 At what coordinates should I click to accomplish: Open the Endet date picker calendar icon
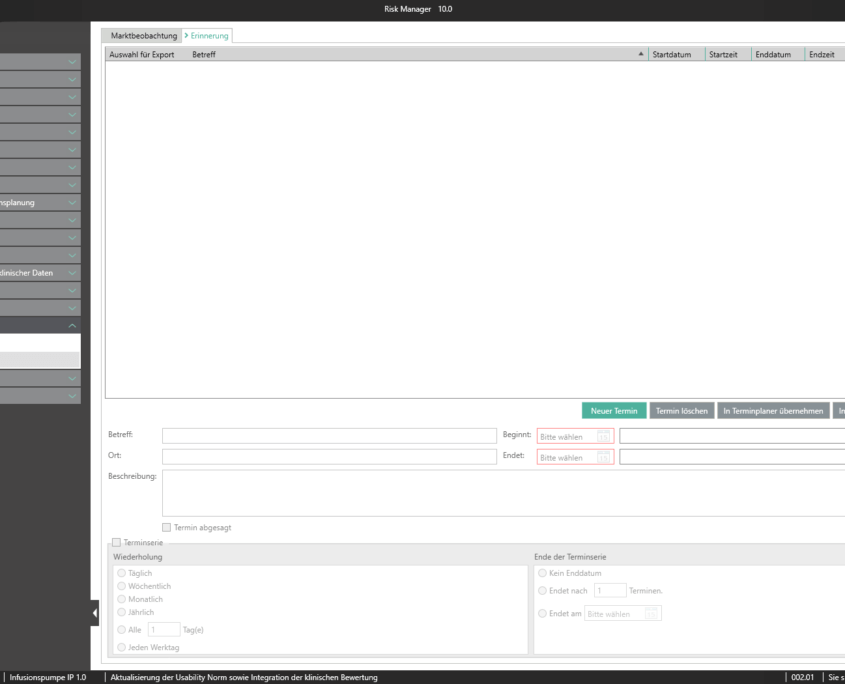click(603, 458)
